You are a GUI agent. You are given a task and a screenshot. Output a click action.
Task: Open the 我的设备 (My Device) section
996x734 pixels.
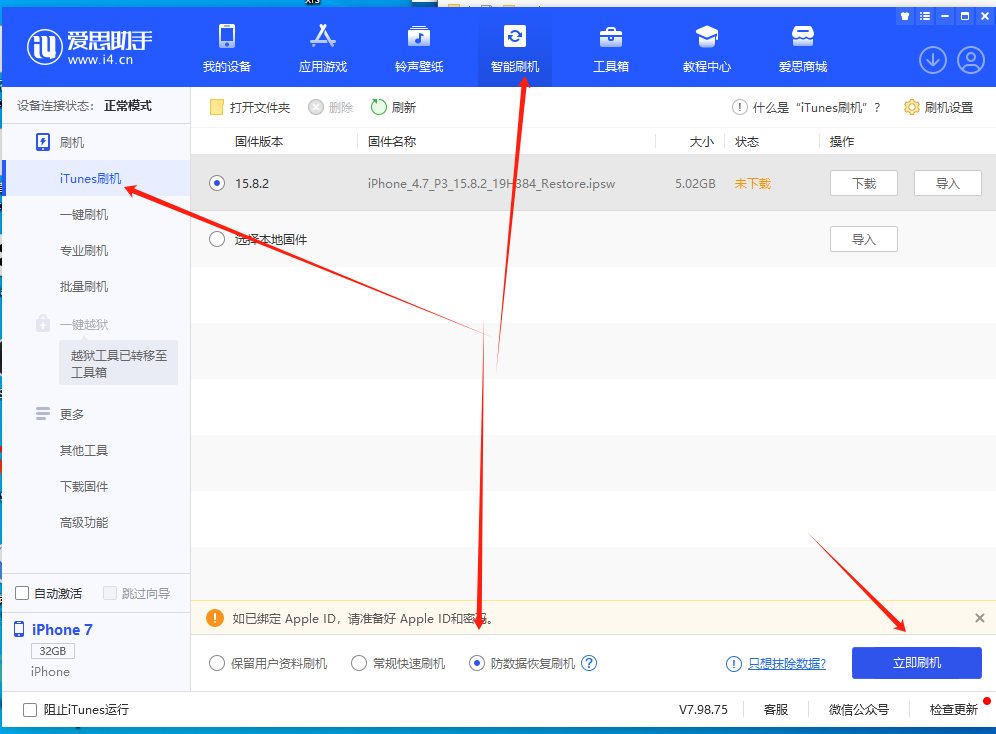pyautogui.click(x=227, y=48)
